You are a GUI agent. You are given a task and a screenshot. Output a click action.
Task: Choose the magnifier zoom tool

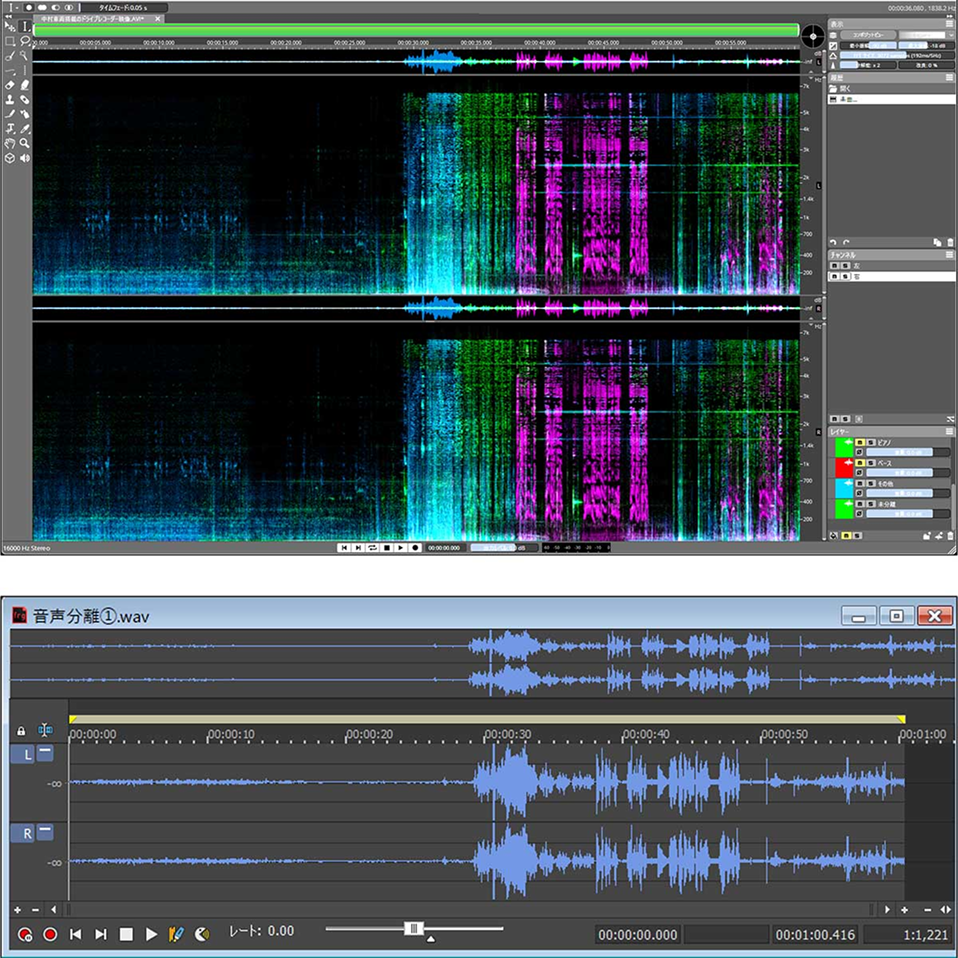[x=24, y=143]
